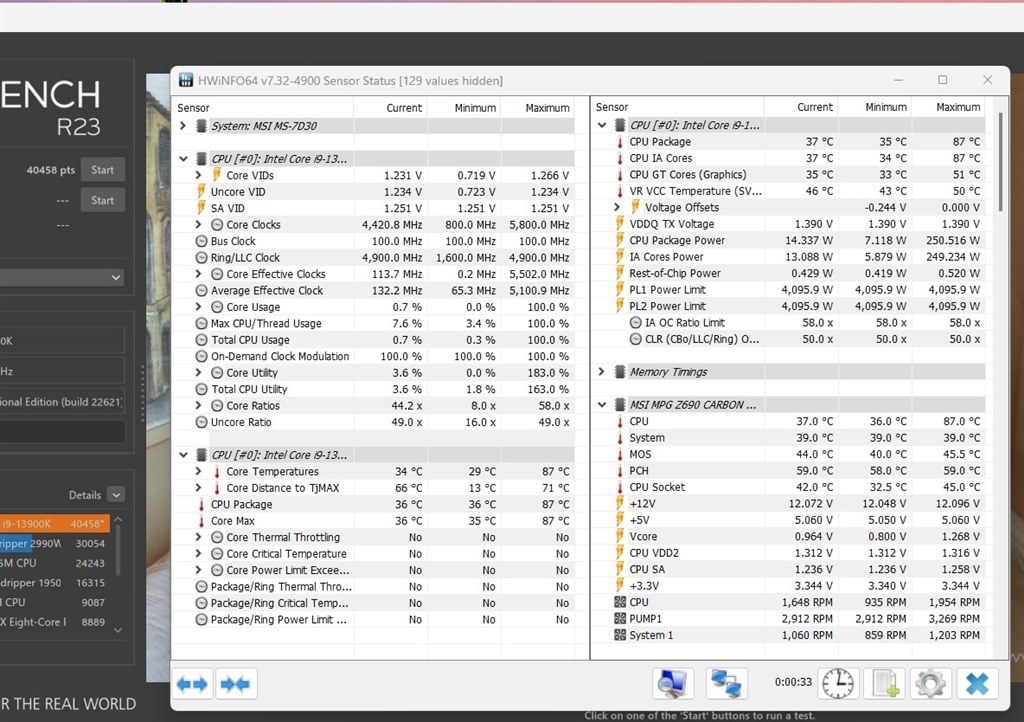The height and width of the screenshot is (722, 1024).
Task: Click the log file with plus icon
Action: pos(885,683)
